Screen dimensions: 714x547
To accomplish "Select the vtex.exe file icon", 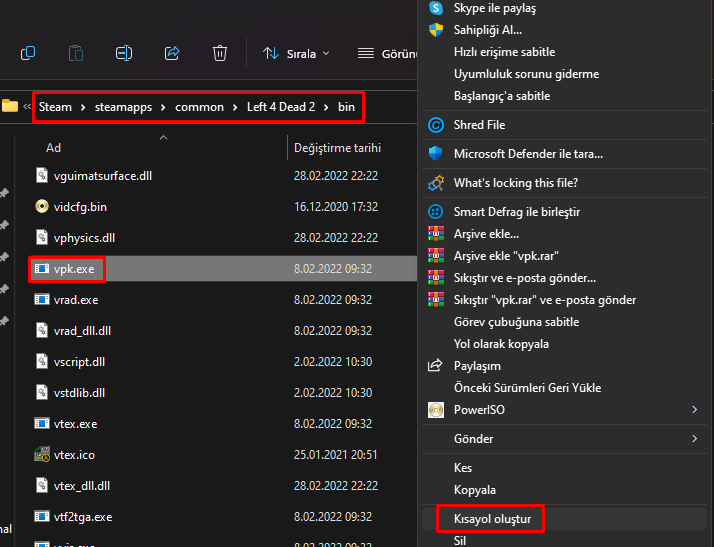I will (42, 423).
